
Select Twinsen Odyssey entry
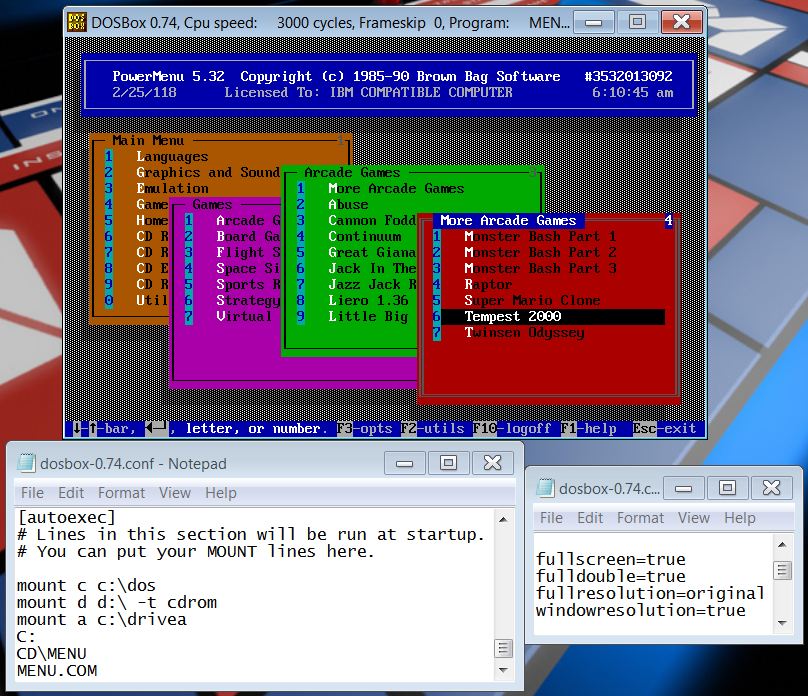pyautogui.click(x=524, y=333)
